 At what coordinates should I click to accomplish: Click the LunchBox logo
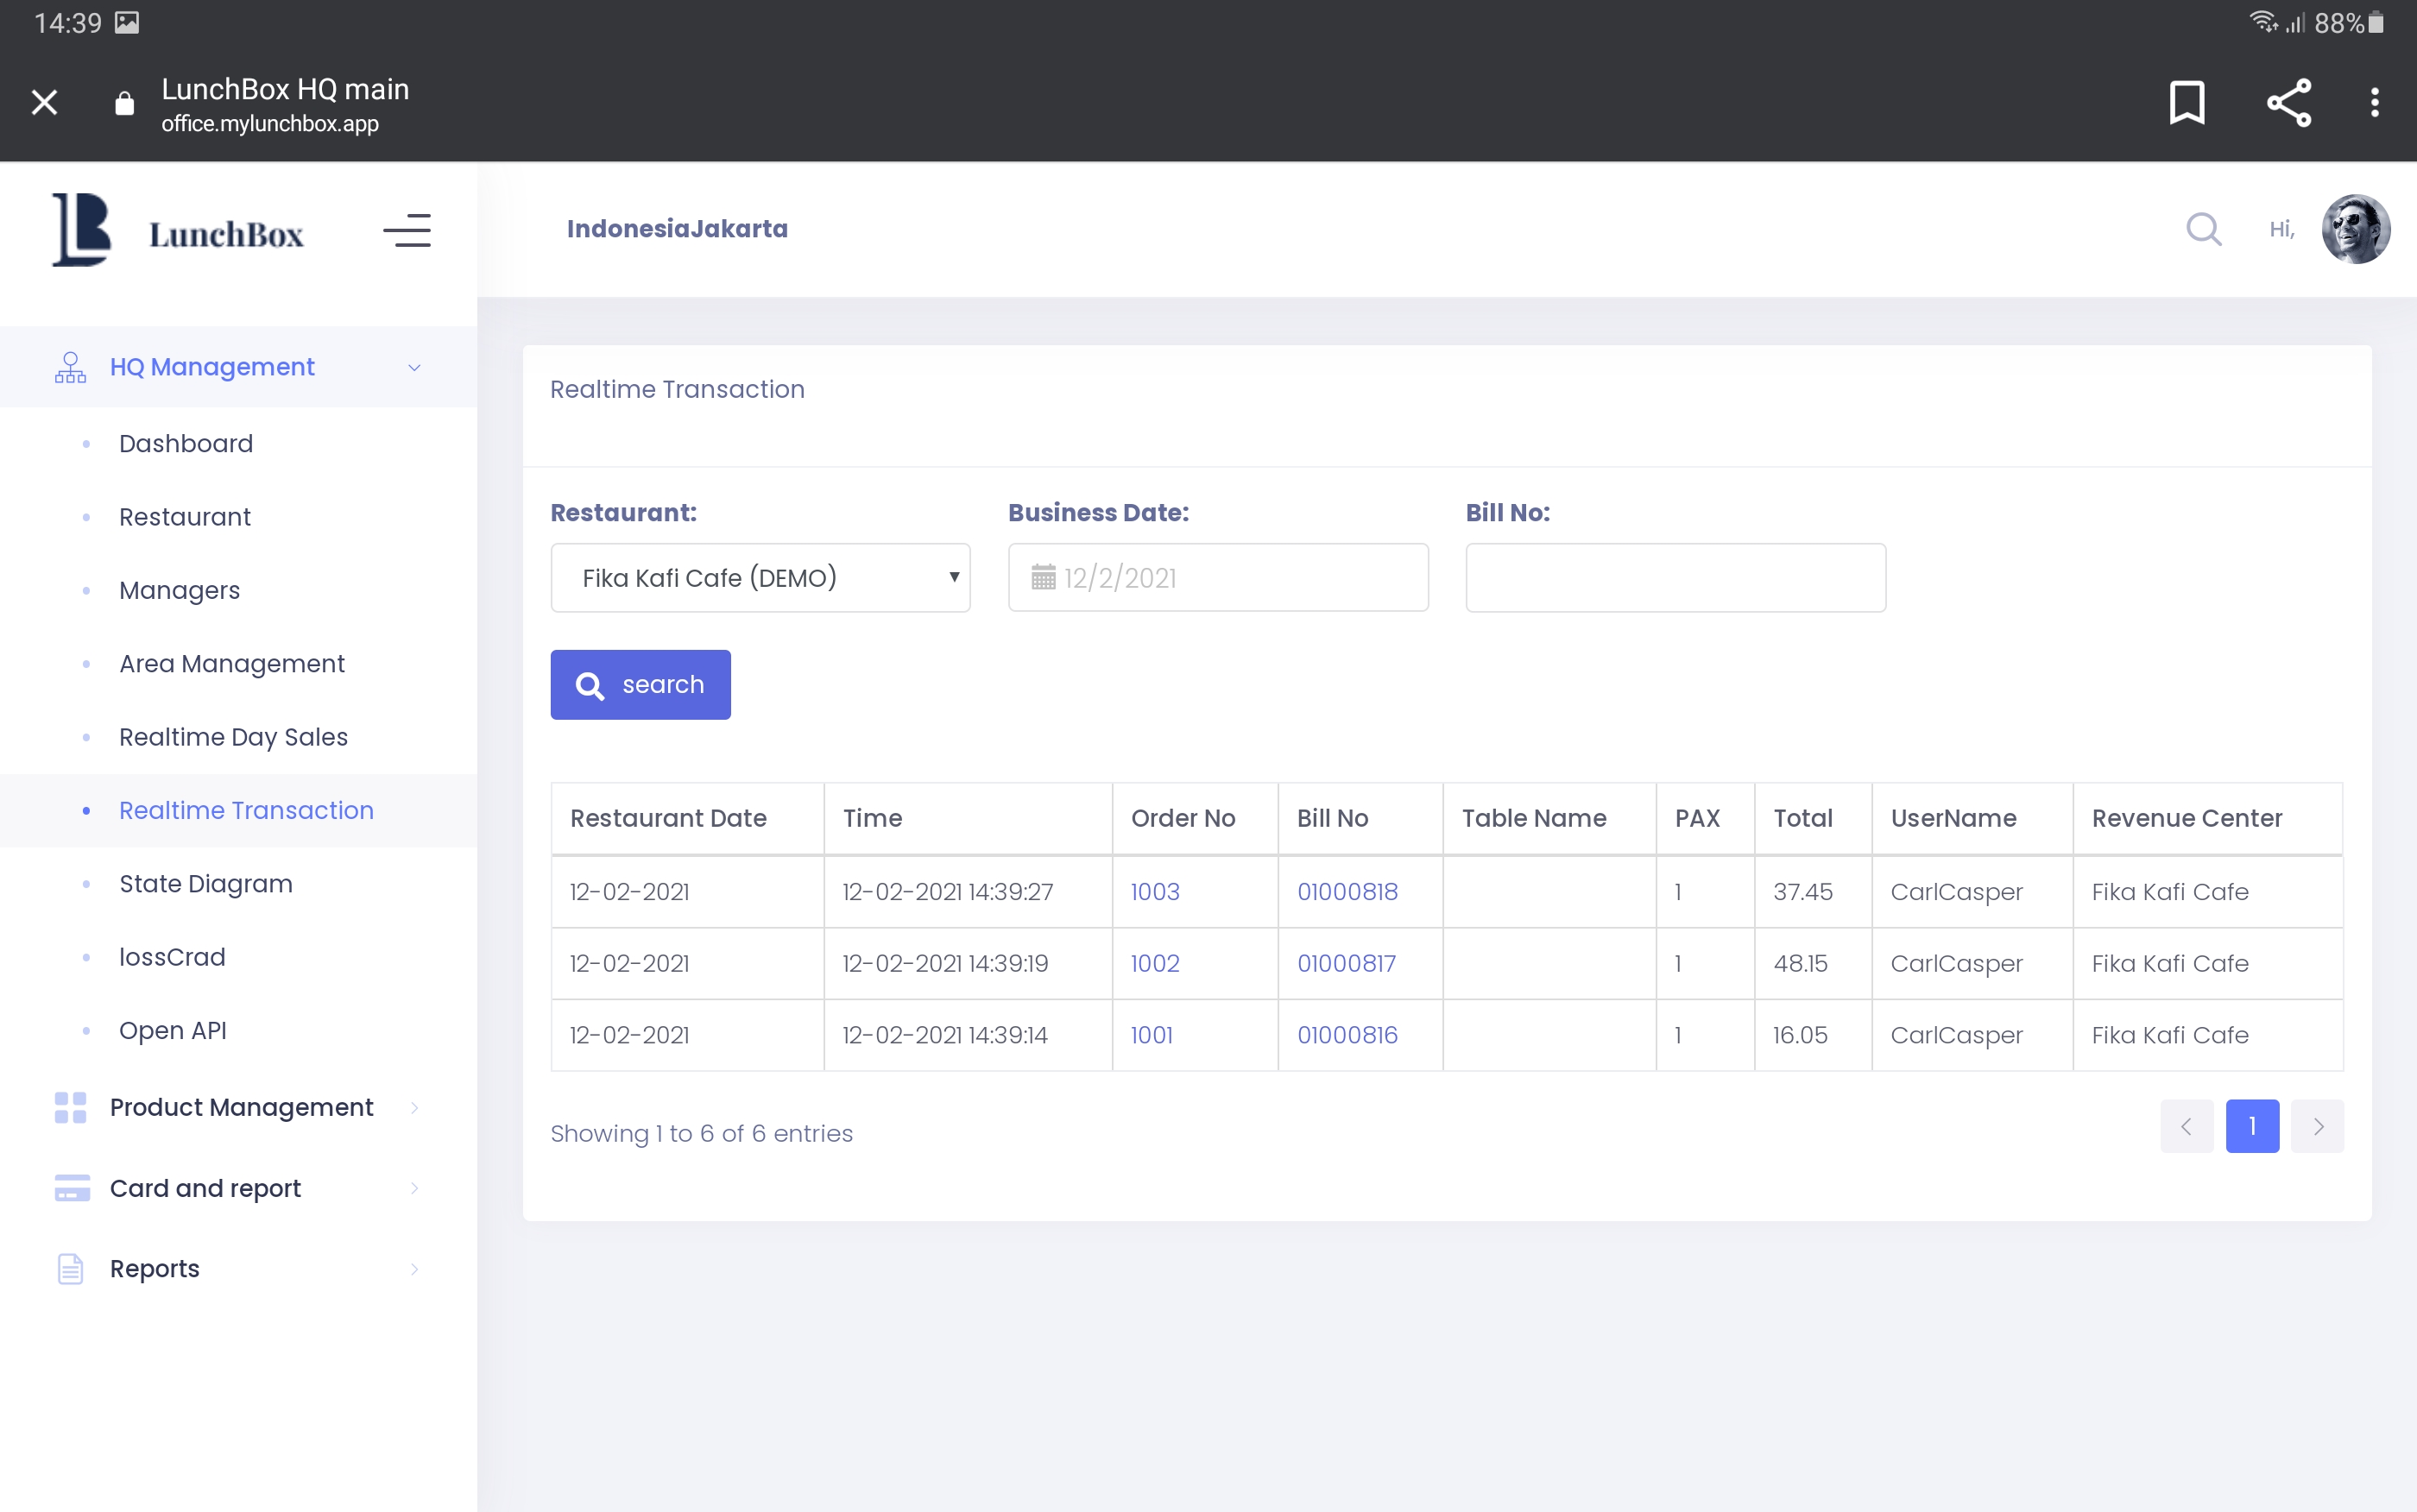[x=178, y=230]
